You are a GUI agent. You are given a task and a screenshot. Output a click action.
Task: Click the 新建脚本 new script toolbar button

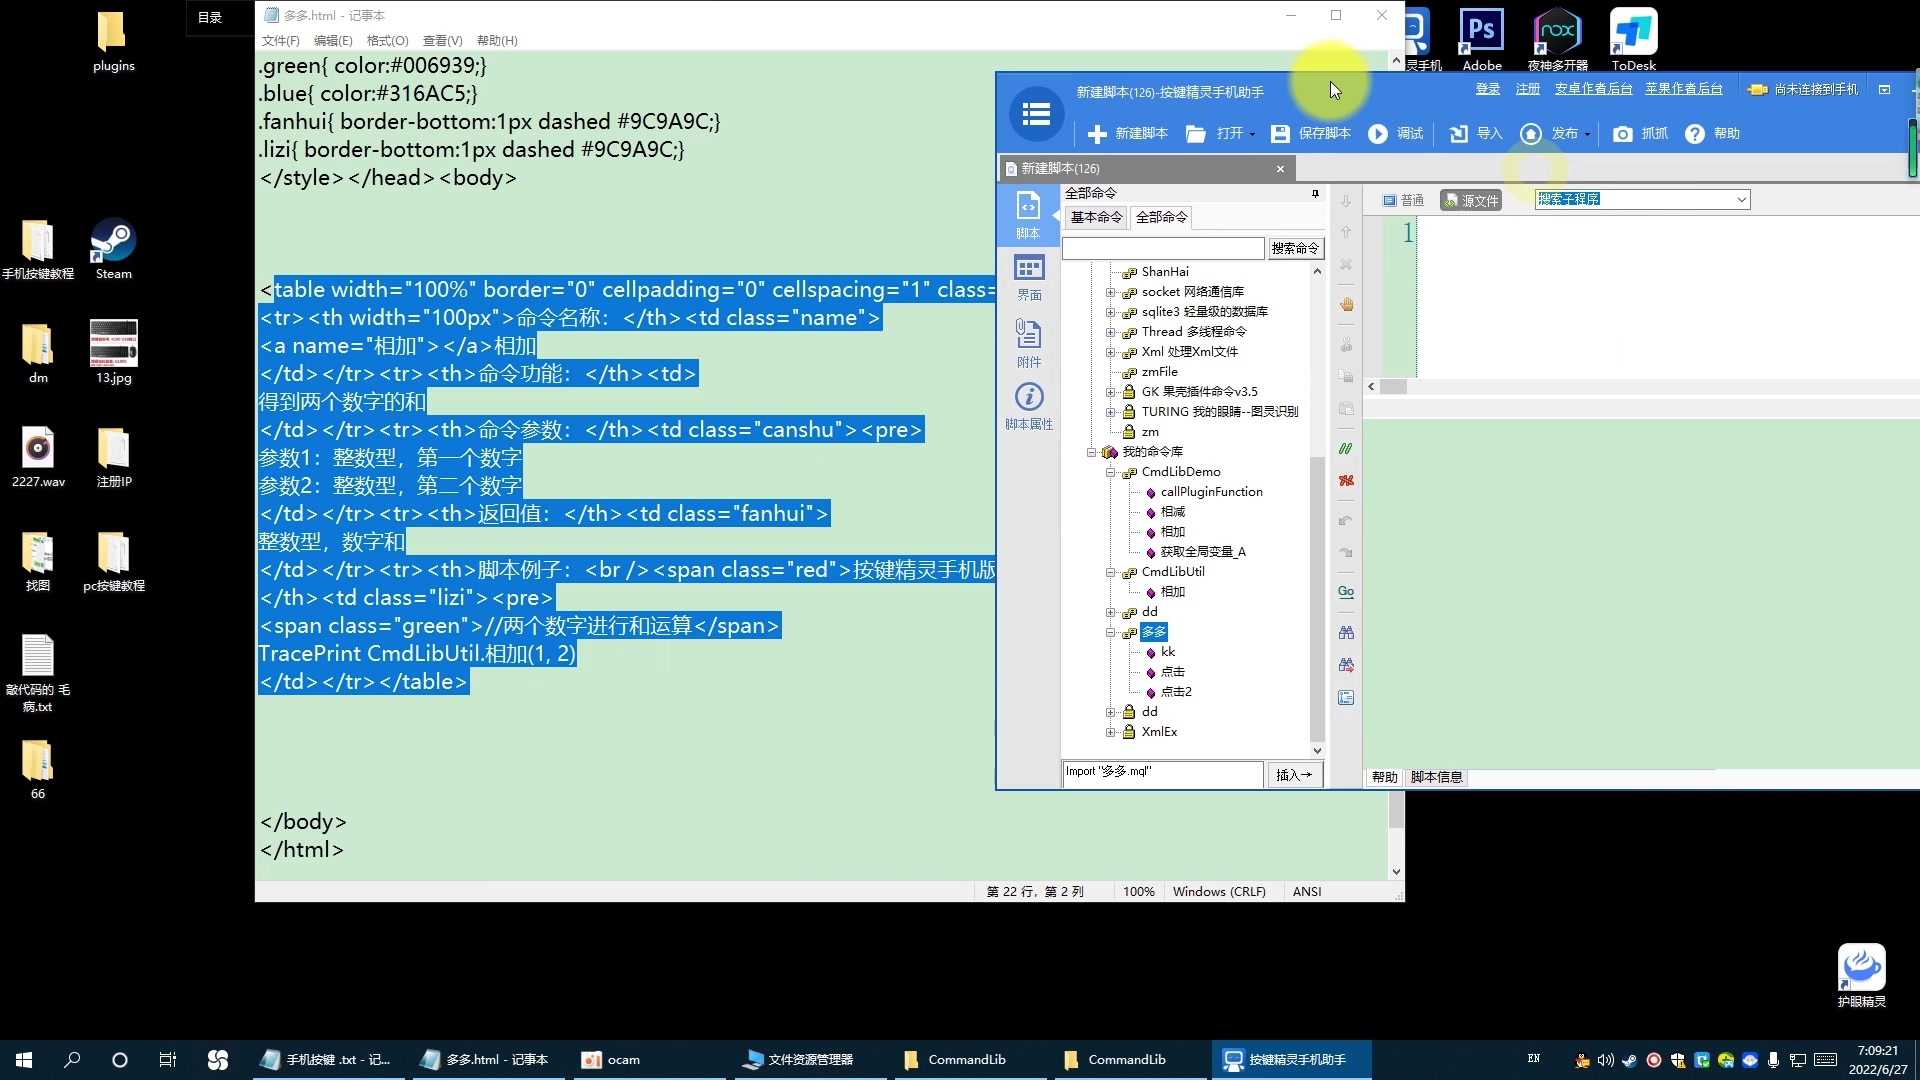click(x=1127, y=133)
